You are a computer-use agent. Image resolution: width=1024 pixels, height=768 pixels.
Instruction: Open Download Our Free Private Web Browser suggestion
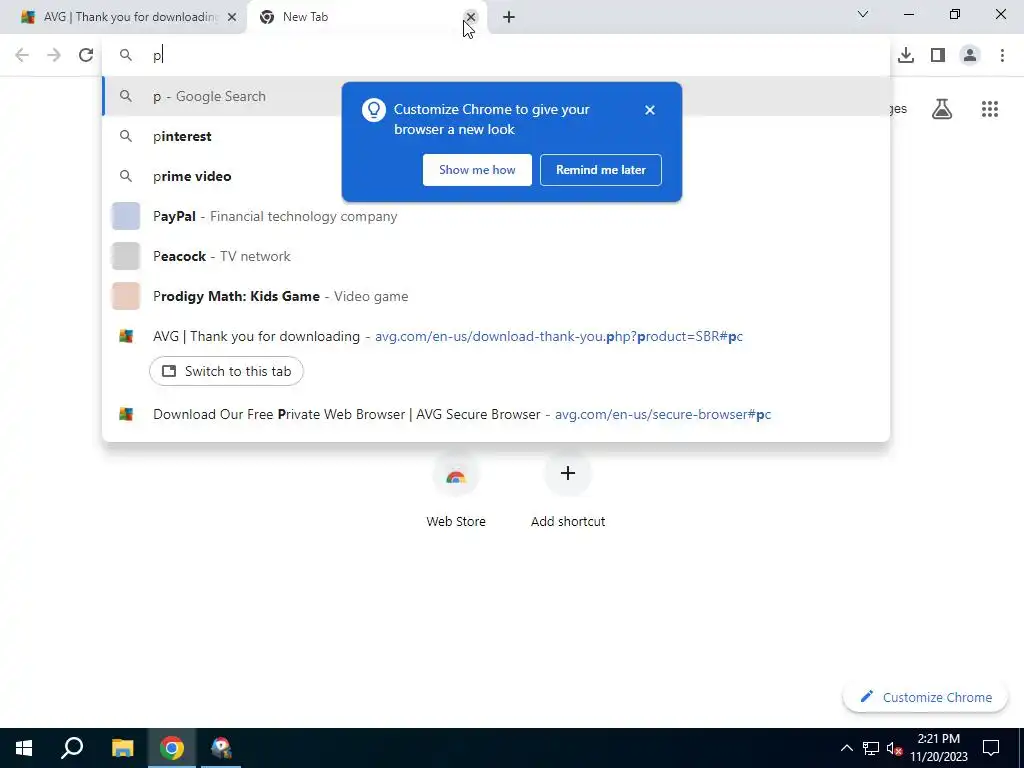pos(496,414)
